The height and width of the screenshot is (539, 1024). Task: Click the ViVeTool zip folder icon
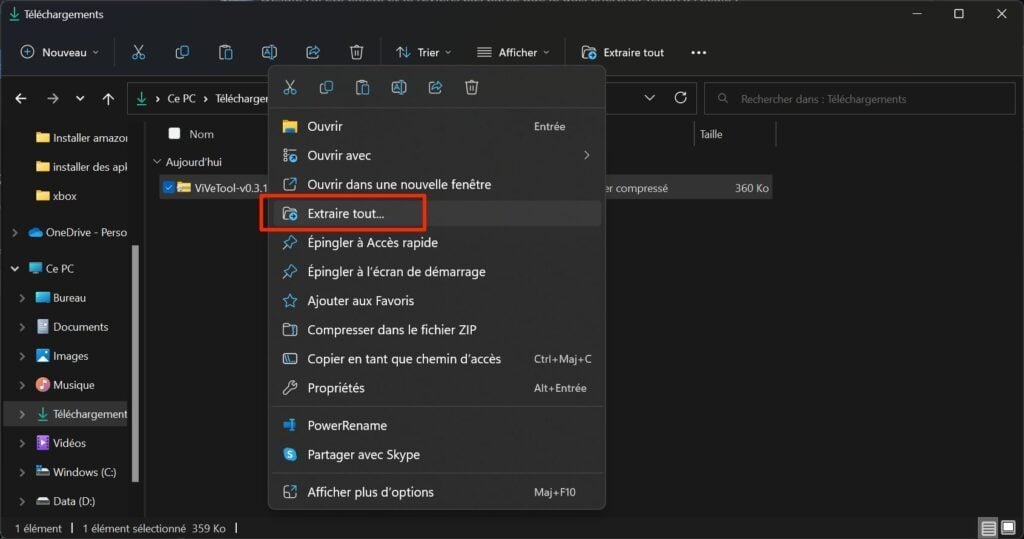(184, 188)
